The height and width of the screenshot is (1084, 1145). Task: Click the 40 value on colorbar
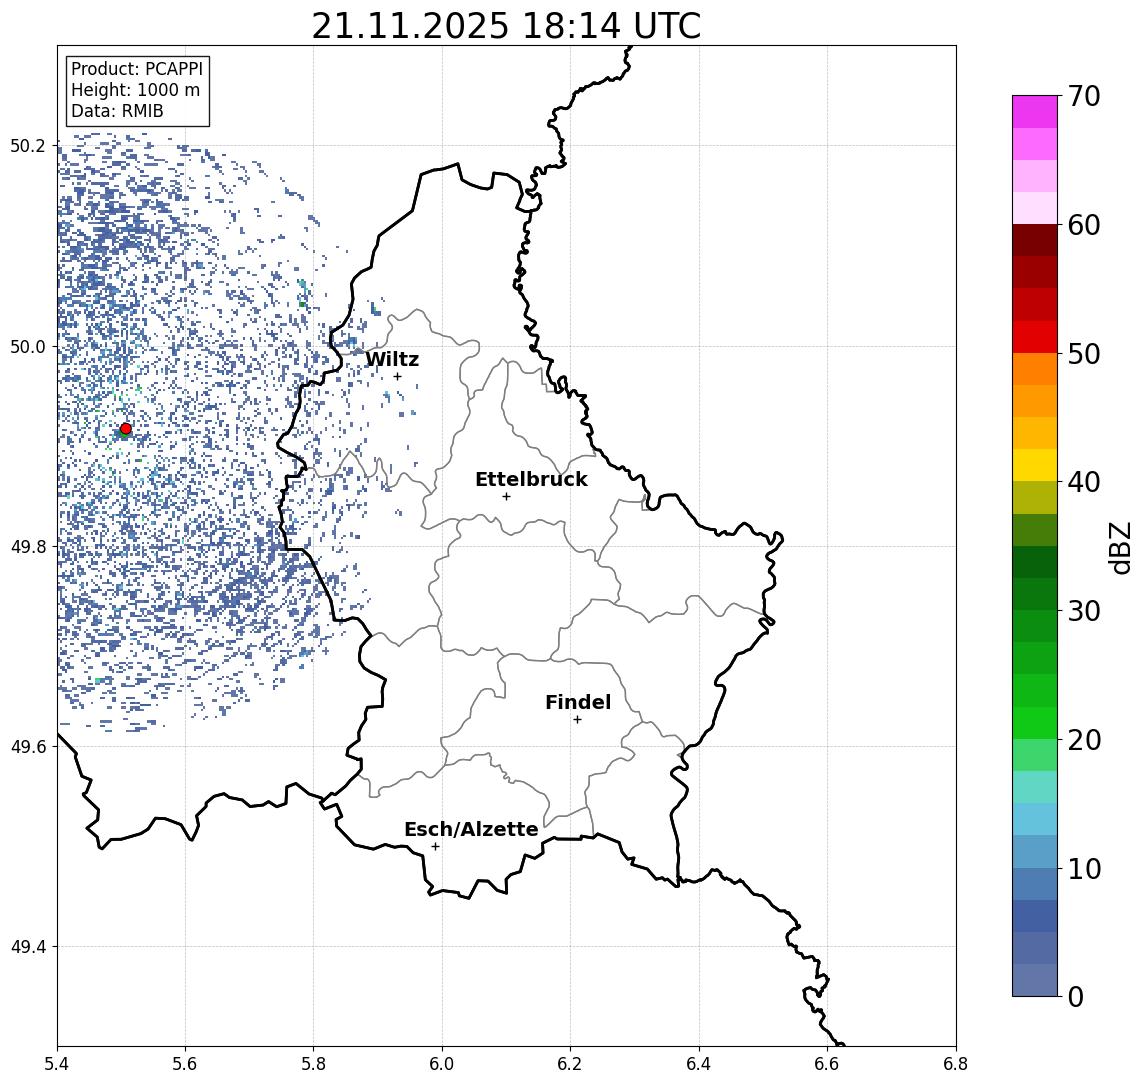pos(1084,482)
